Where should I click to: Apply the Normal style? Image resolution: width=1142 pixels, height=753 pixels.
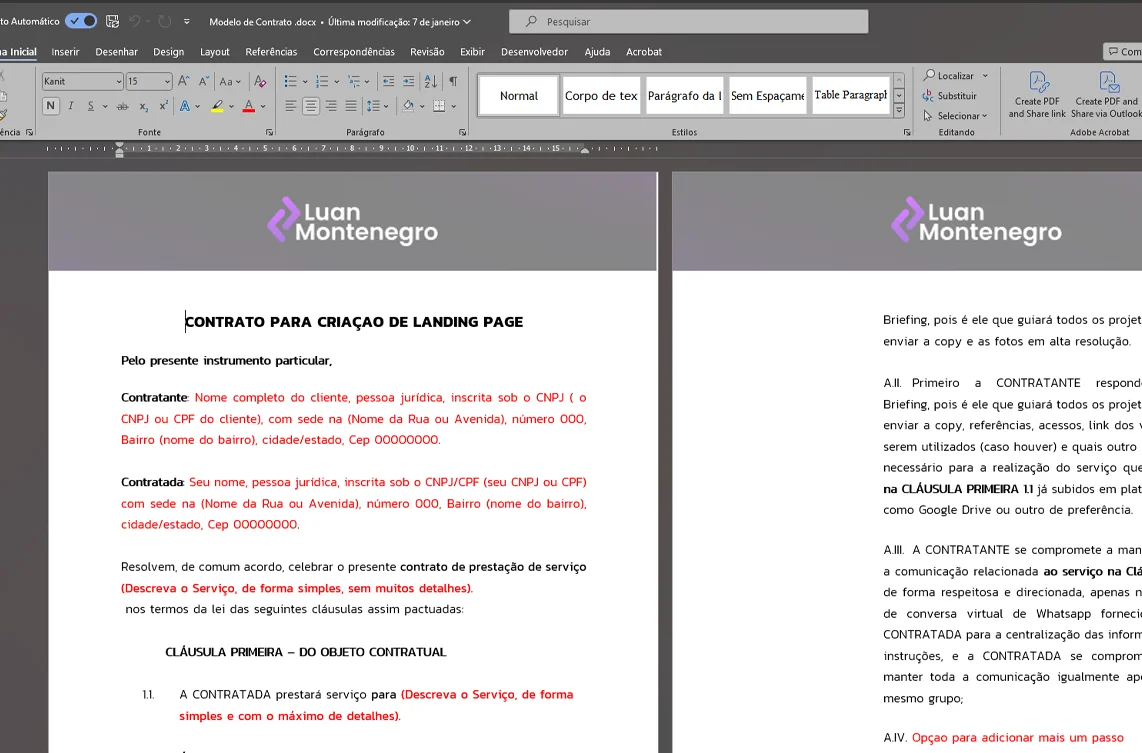coord(519,95)
